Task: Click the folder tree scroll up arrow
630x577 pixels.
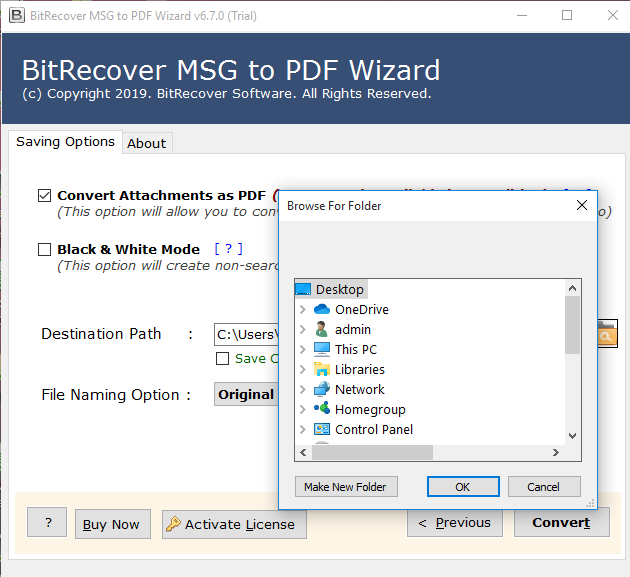Action: pos(572,288)
